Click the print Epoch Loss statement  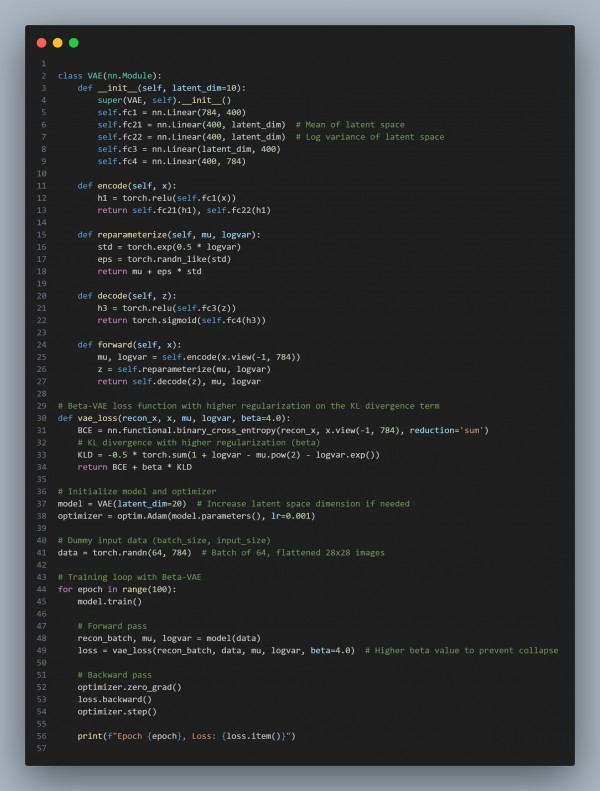tap(186, 736)
